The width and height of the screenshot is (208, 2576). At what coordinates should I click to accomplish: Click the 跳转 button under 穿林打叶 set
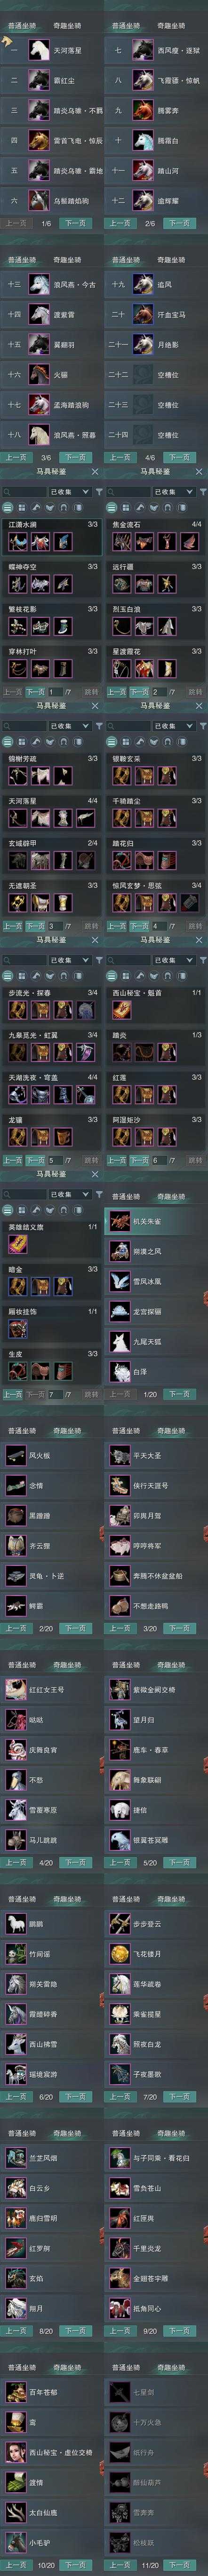91,691
